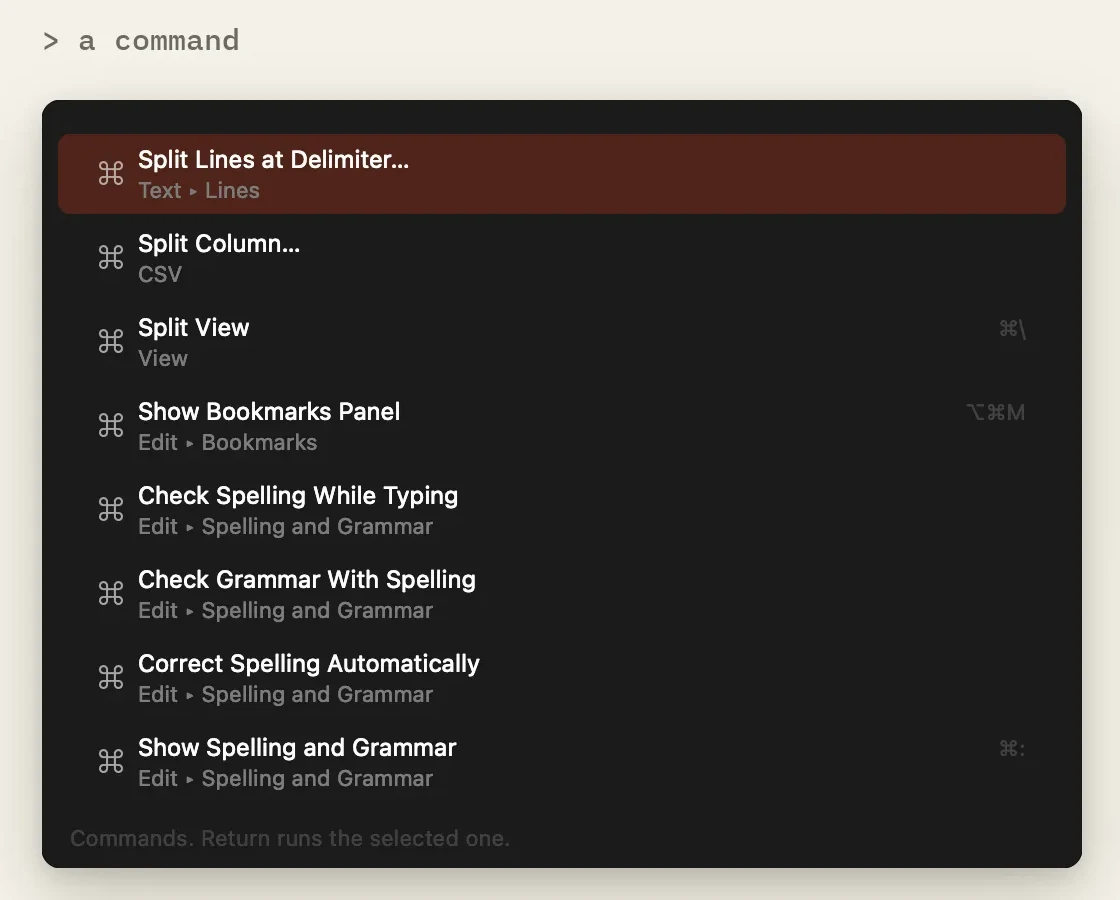The width and height of the screenshot is (1120, 900).
Task: Click the ⌘: shortcut for Show Spelling and Grammar
Action: [x=1012, y=749]
